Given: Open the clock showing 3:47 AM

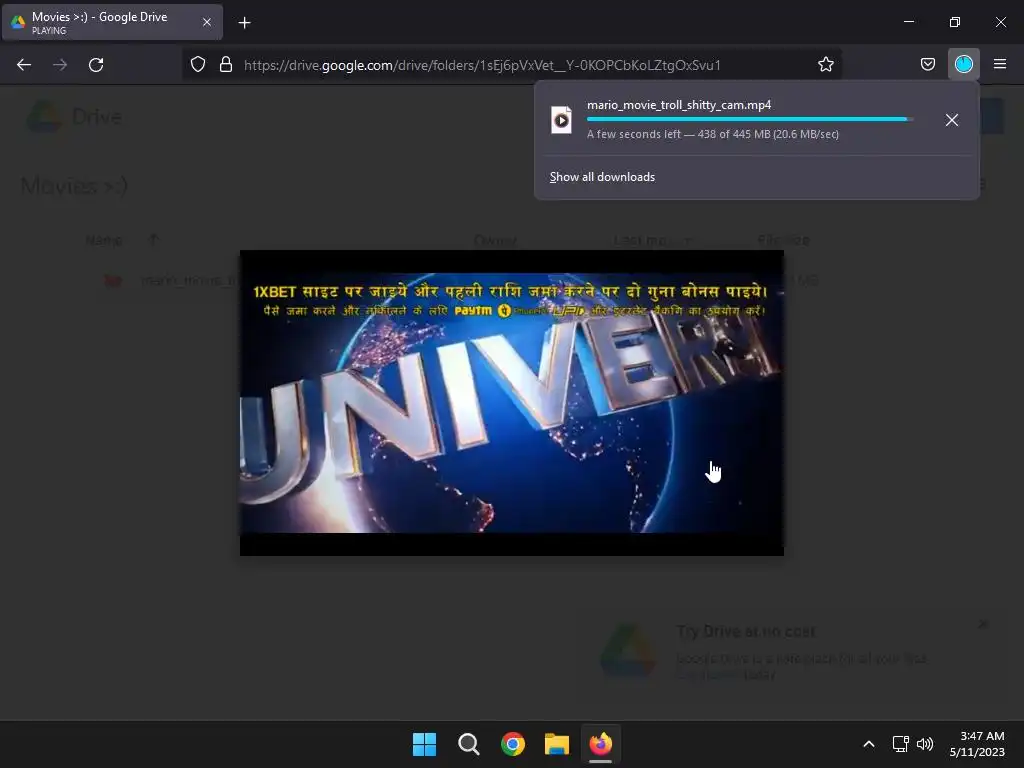Looking at the screenshot, I should point(977,744).
